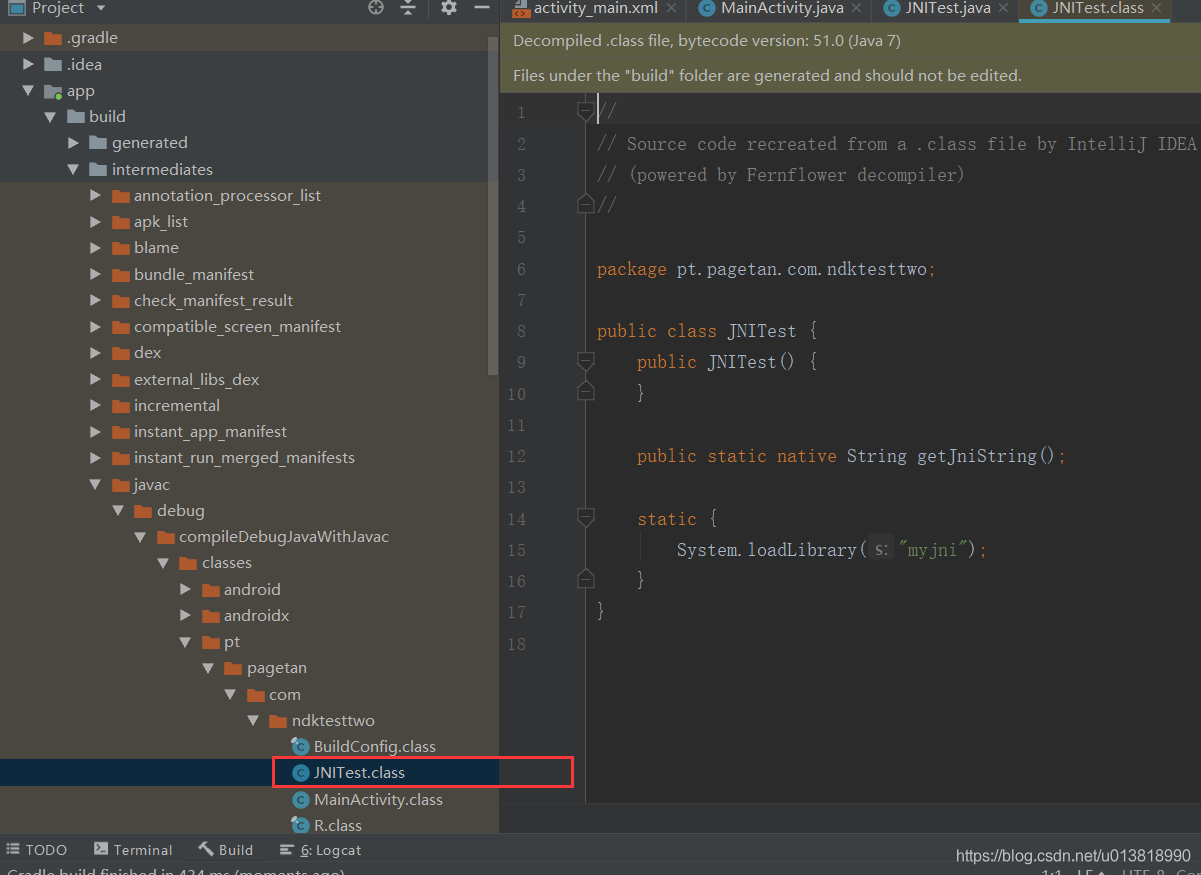Image resolution: width=1201 pixels, height=875 pixels.
Task: Click the locate/scroll from source target icon
Action: click(376, 8)
